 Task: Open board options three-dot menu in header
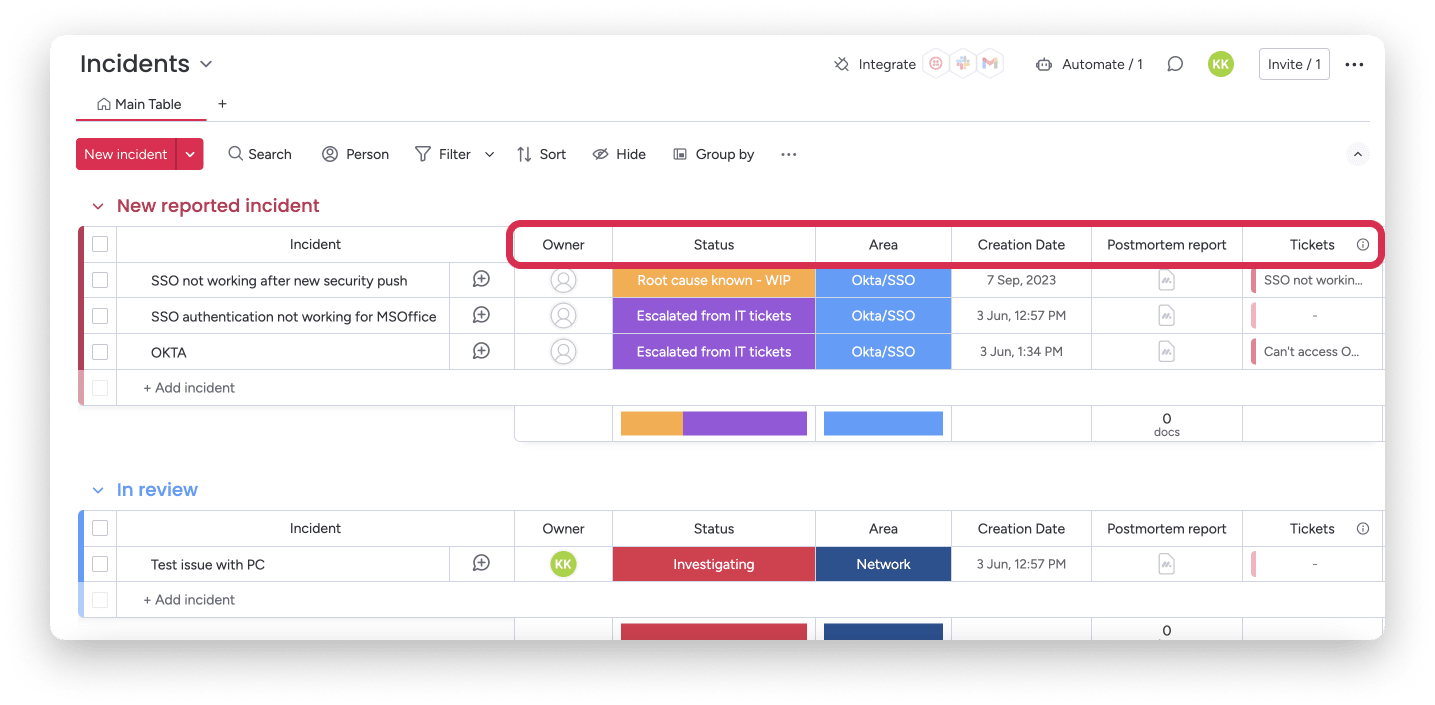pos(1354,64)
